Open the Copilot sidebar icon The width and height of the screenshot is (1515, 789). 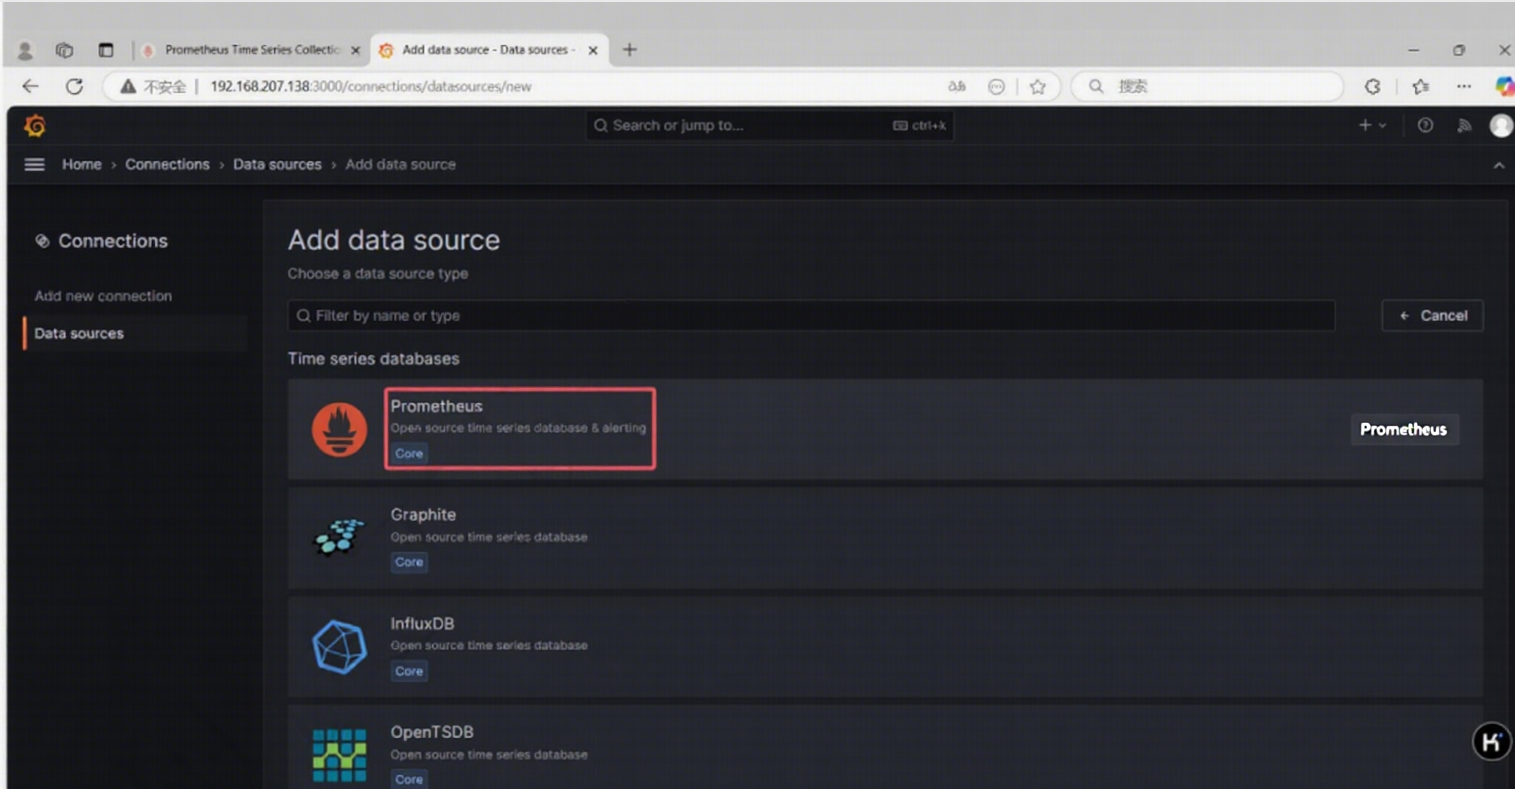1503,87
